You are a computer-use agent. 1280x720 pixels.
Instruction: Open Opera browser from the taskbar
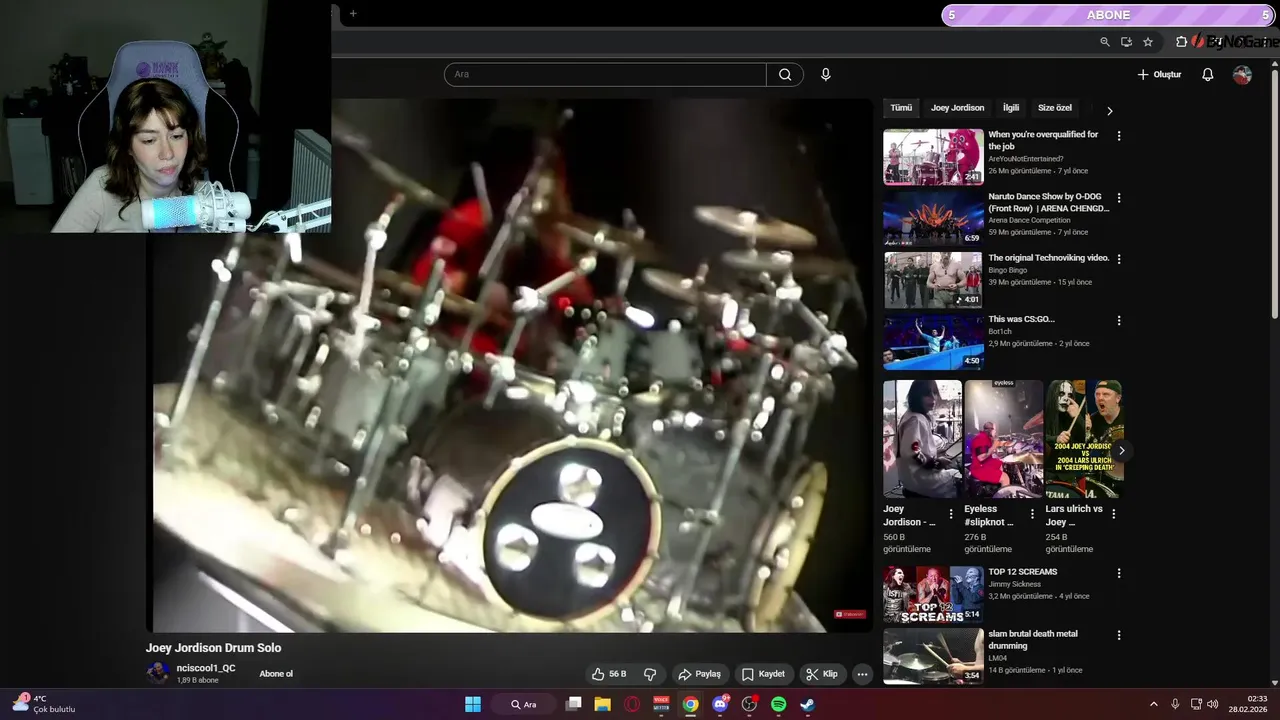(x=631, y=704)
